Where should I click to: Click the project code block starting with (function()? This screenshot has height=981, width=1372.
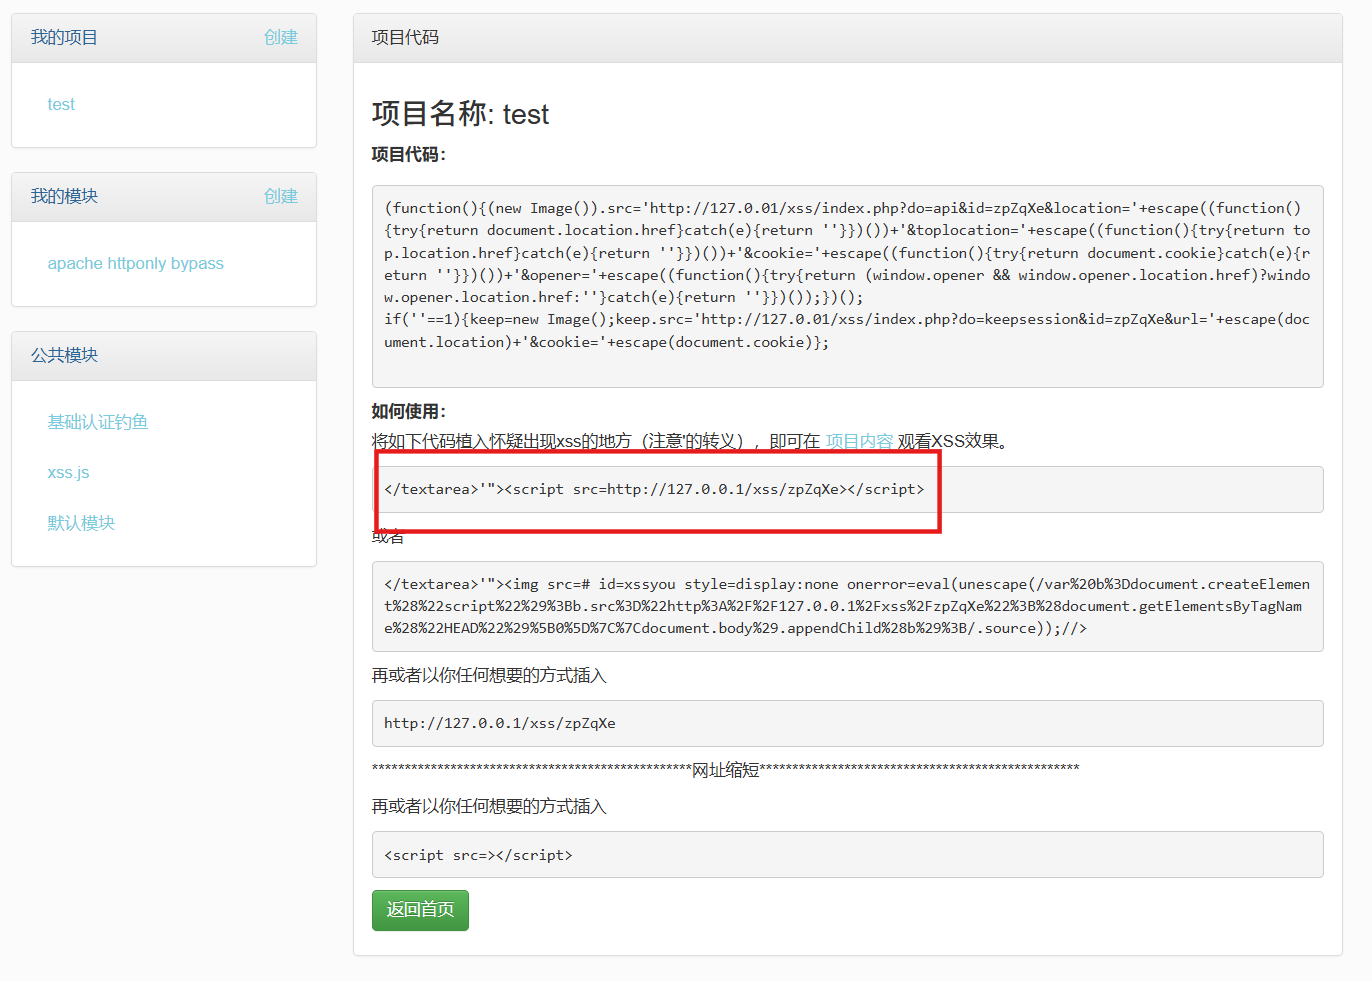coord(847,286)
